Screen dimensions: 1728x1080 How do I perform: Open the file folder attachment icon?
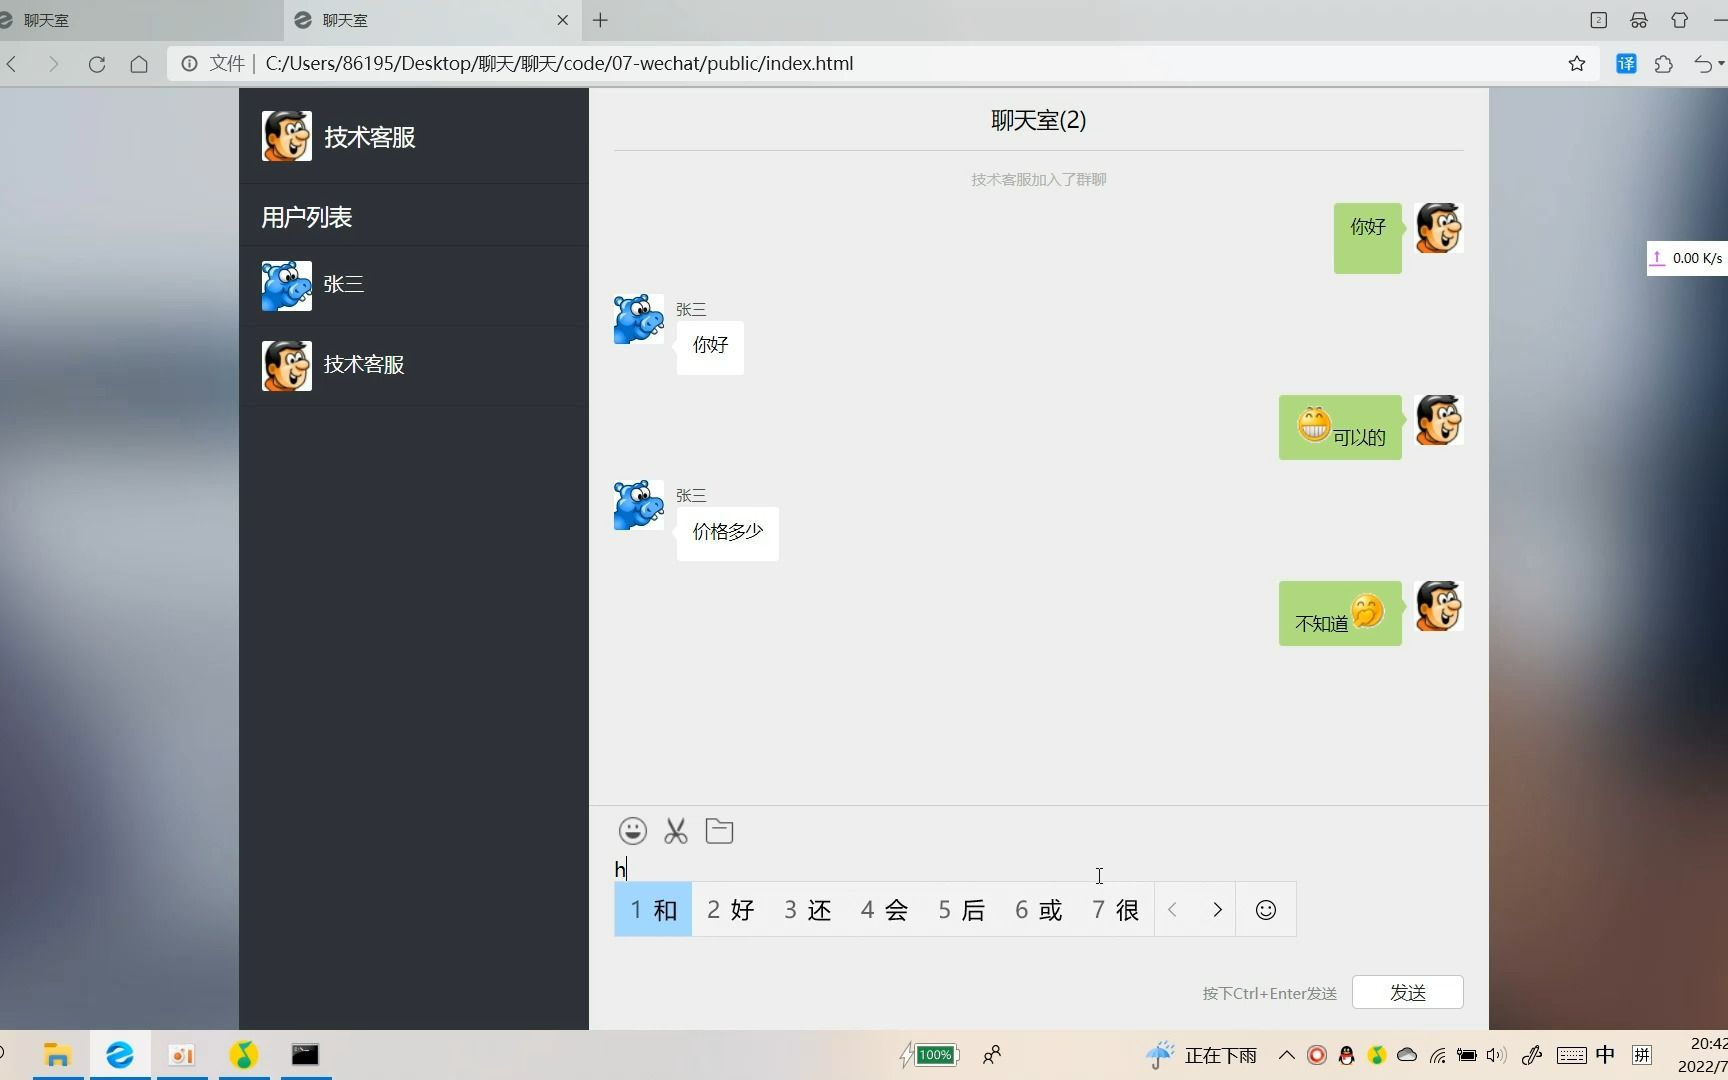(719, 831)
